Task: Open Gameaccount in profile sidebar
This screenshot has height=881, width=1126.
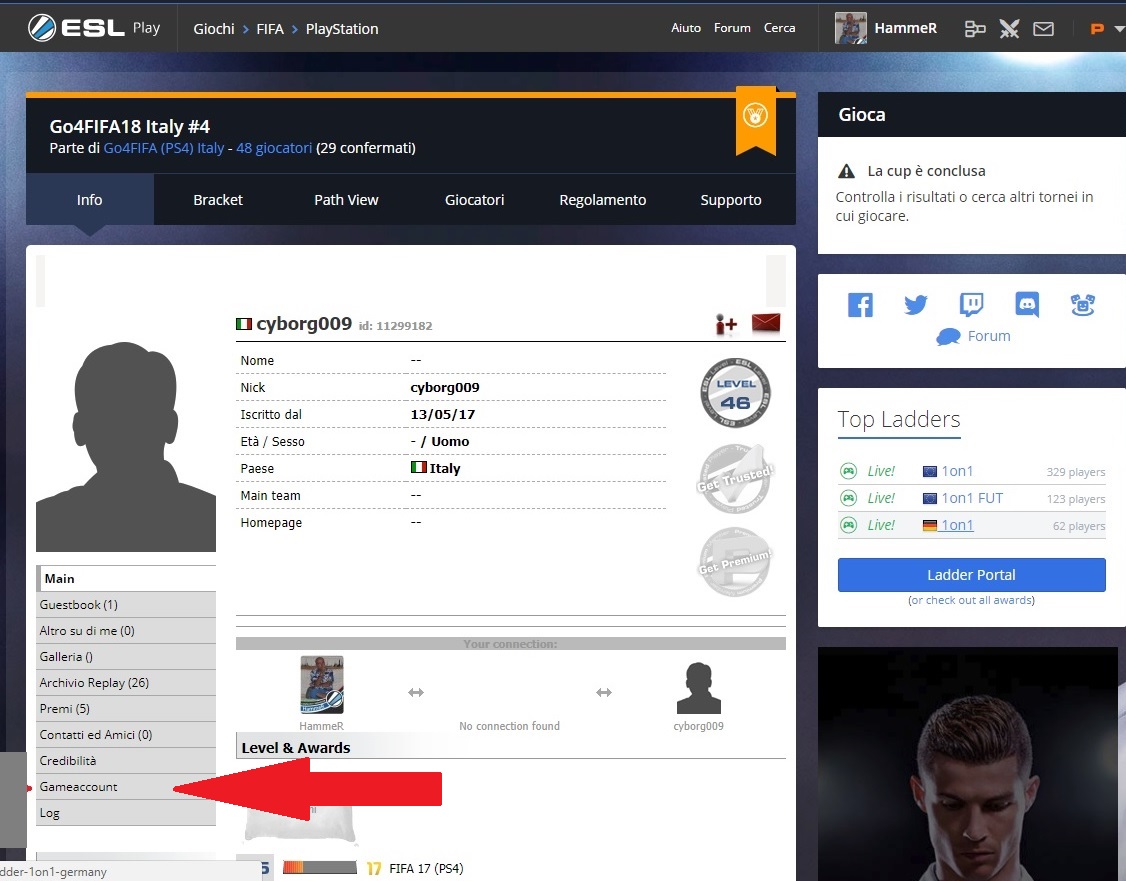Action: 126,787
